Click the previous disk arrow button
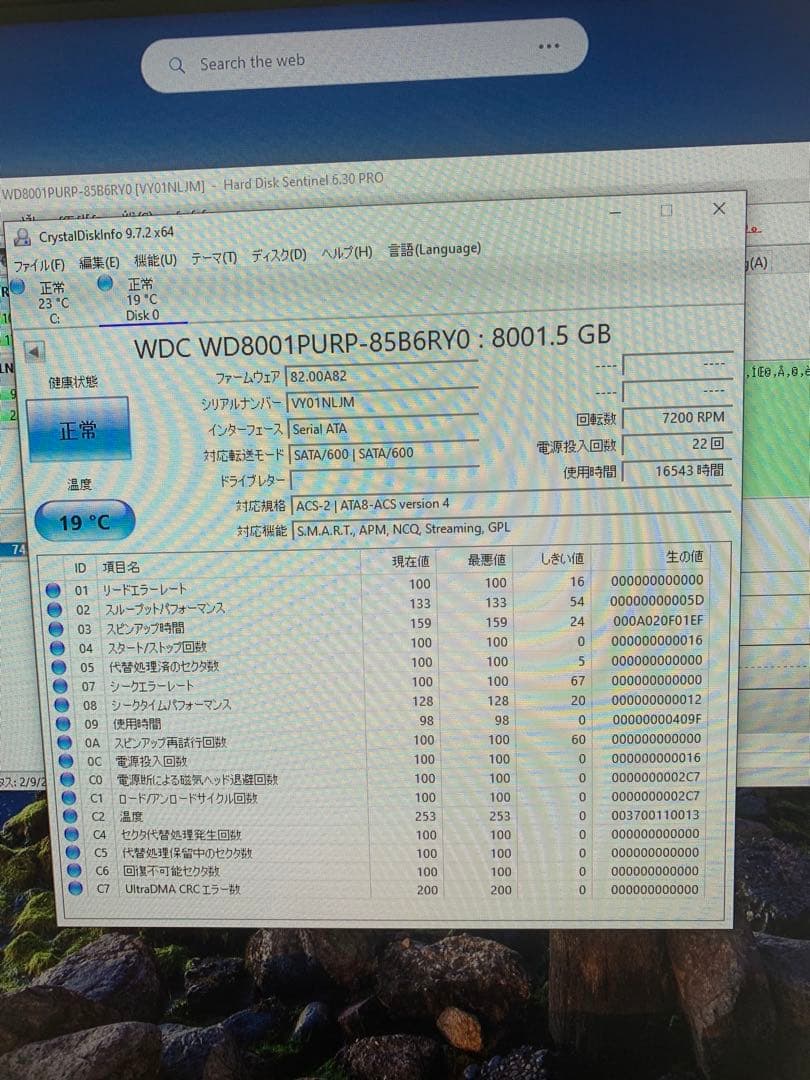 click(34, 353)
